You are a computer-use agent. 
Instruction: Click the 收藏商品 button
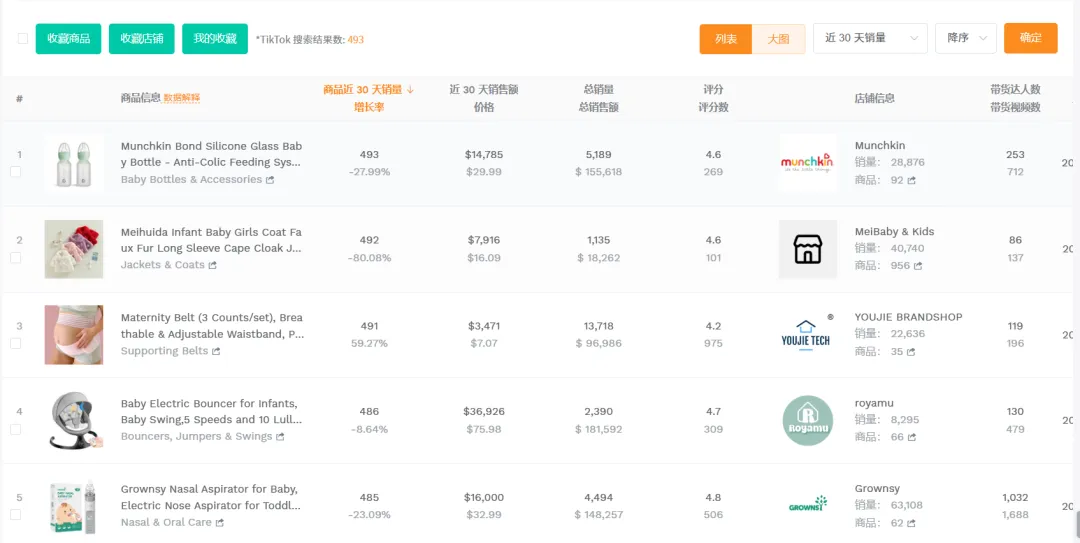tap(68, 39)
